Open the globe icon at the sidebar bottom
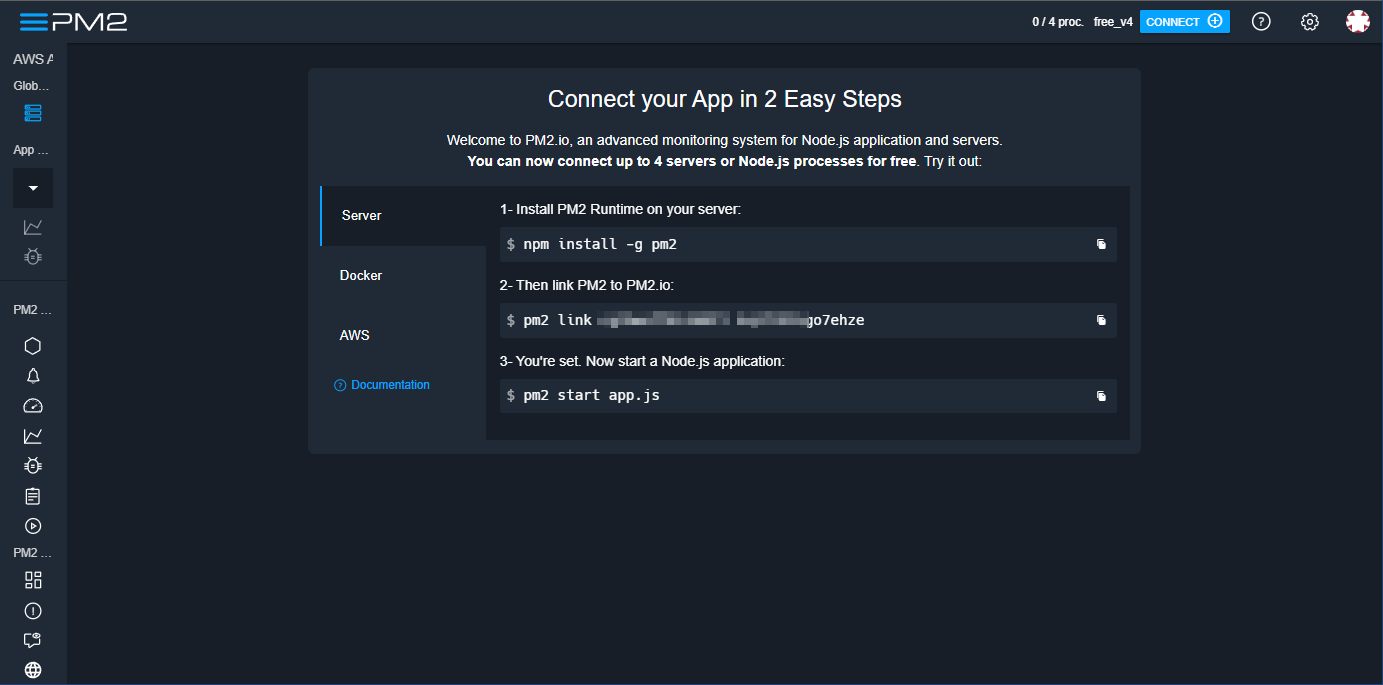Screen dimensions: 1383x685 [x=33, y=670]
